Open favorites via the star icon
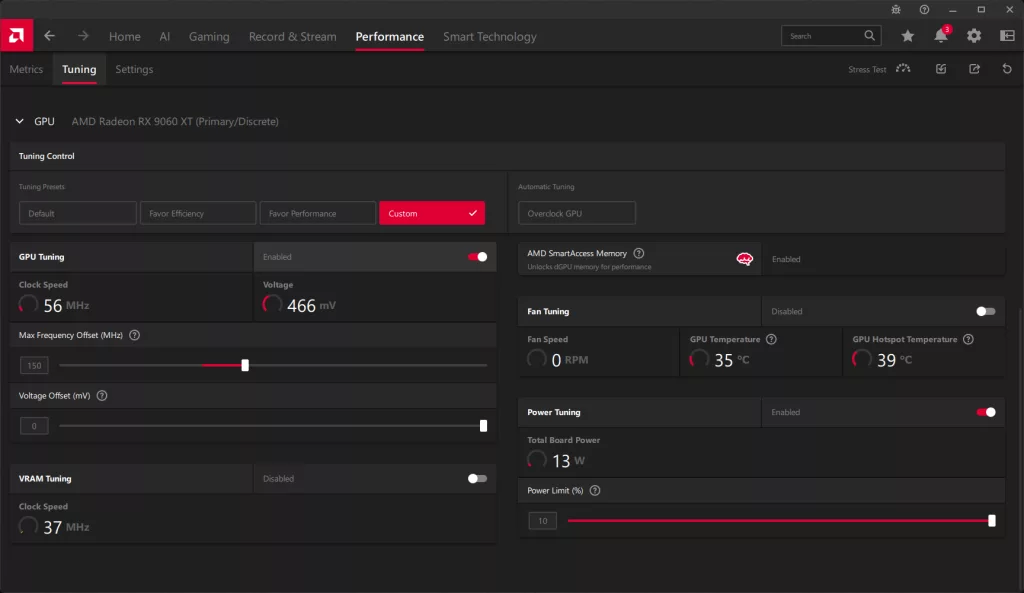Screen dimensions: 1024x593 pyautogui.click(x=908, y=37)
